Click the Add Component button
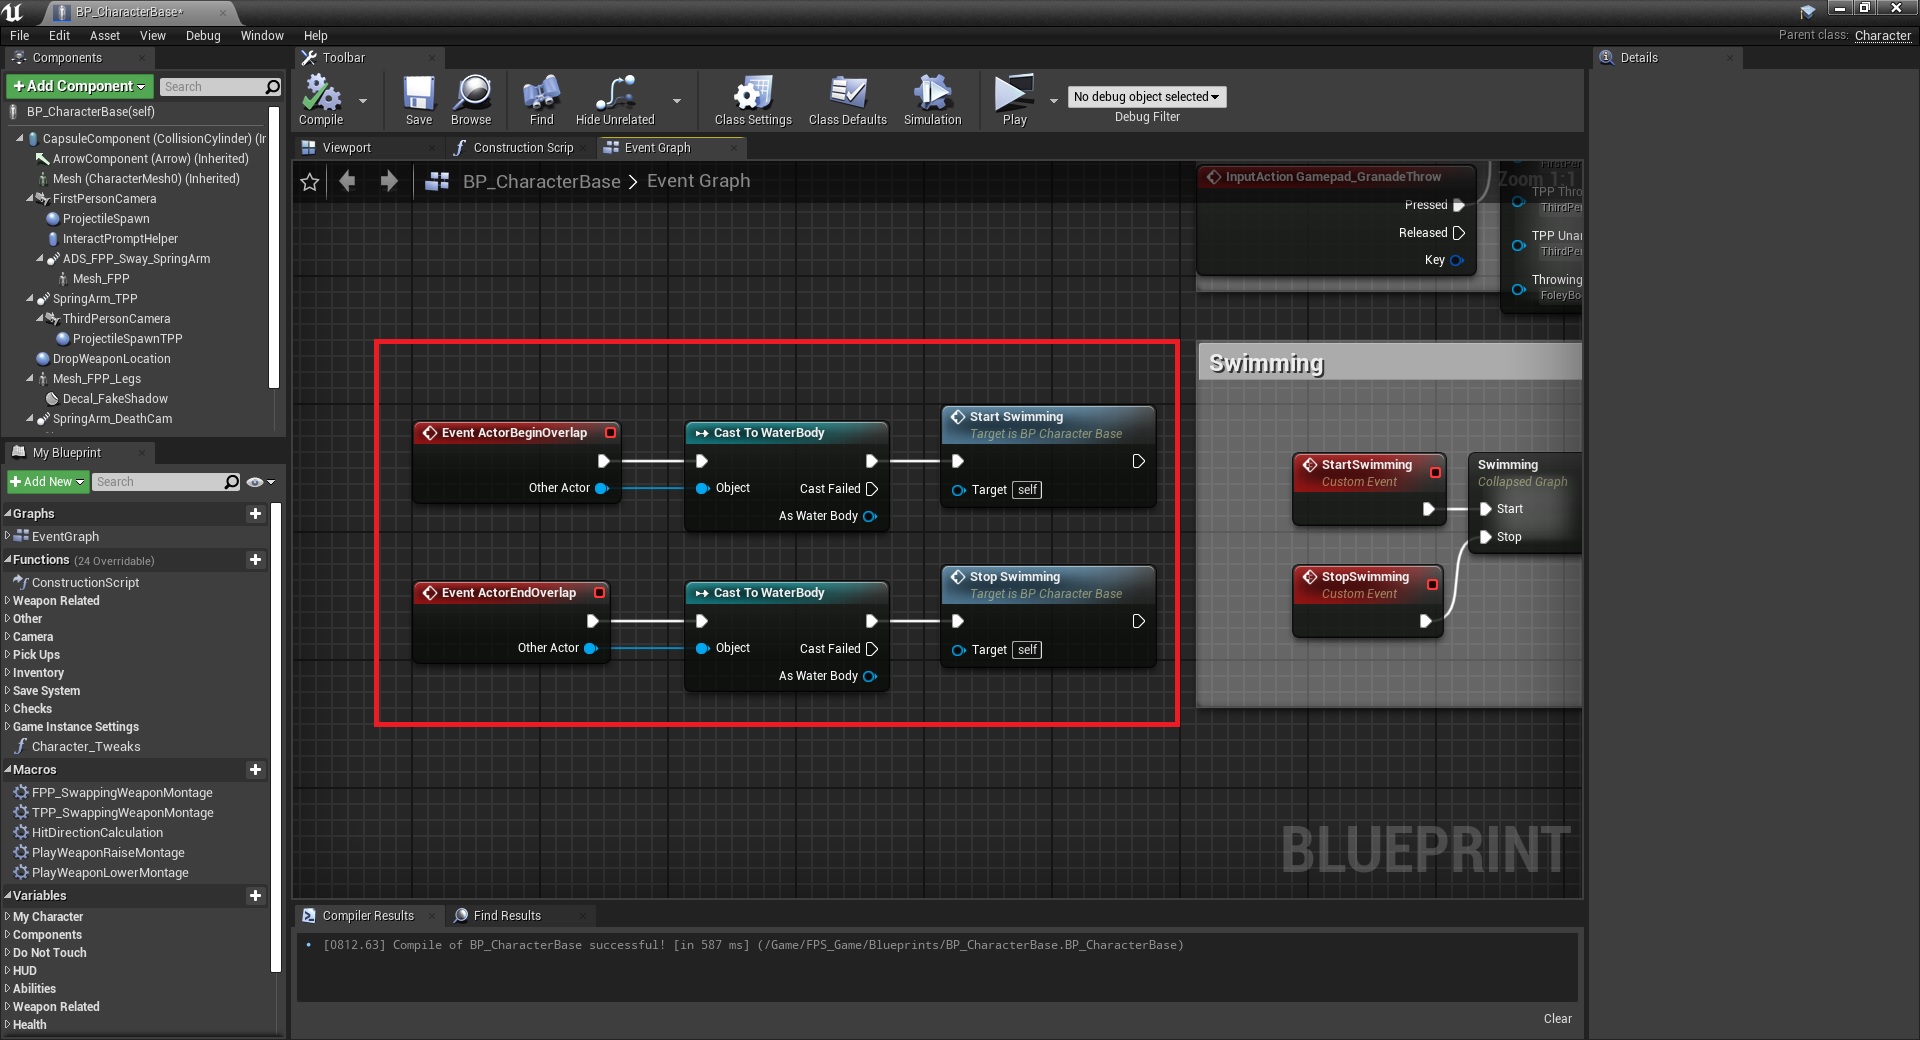 tap(80, 87)
